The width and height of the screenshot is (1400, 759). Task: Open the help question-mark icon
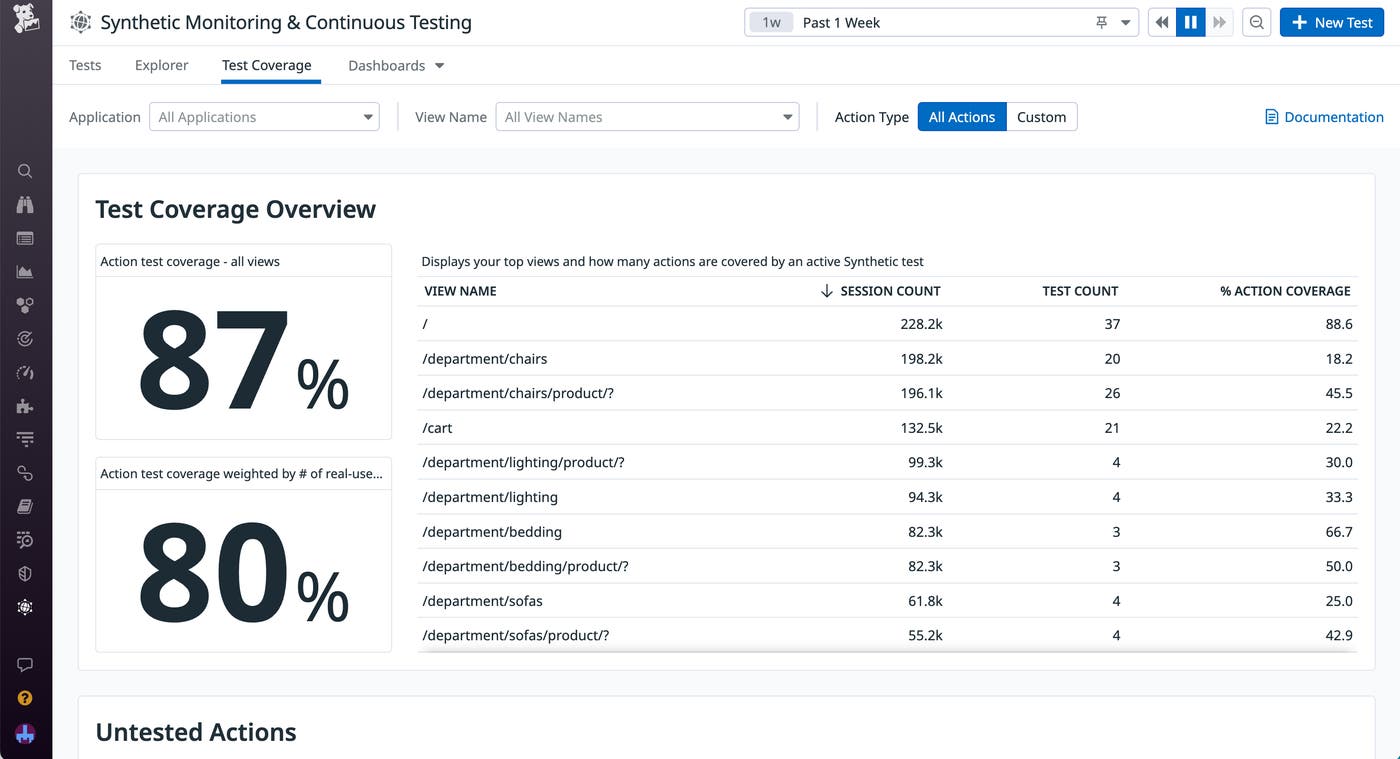[25, 698]
